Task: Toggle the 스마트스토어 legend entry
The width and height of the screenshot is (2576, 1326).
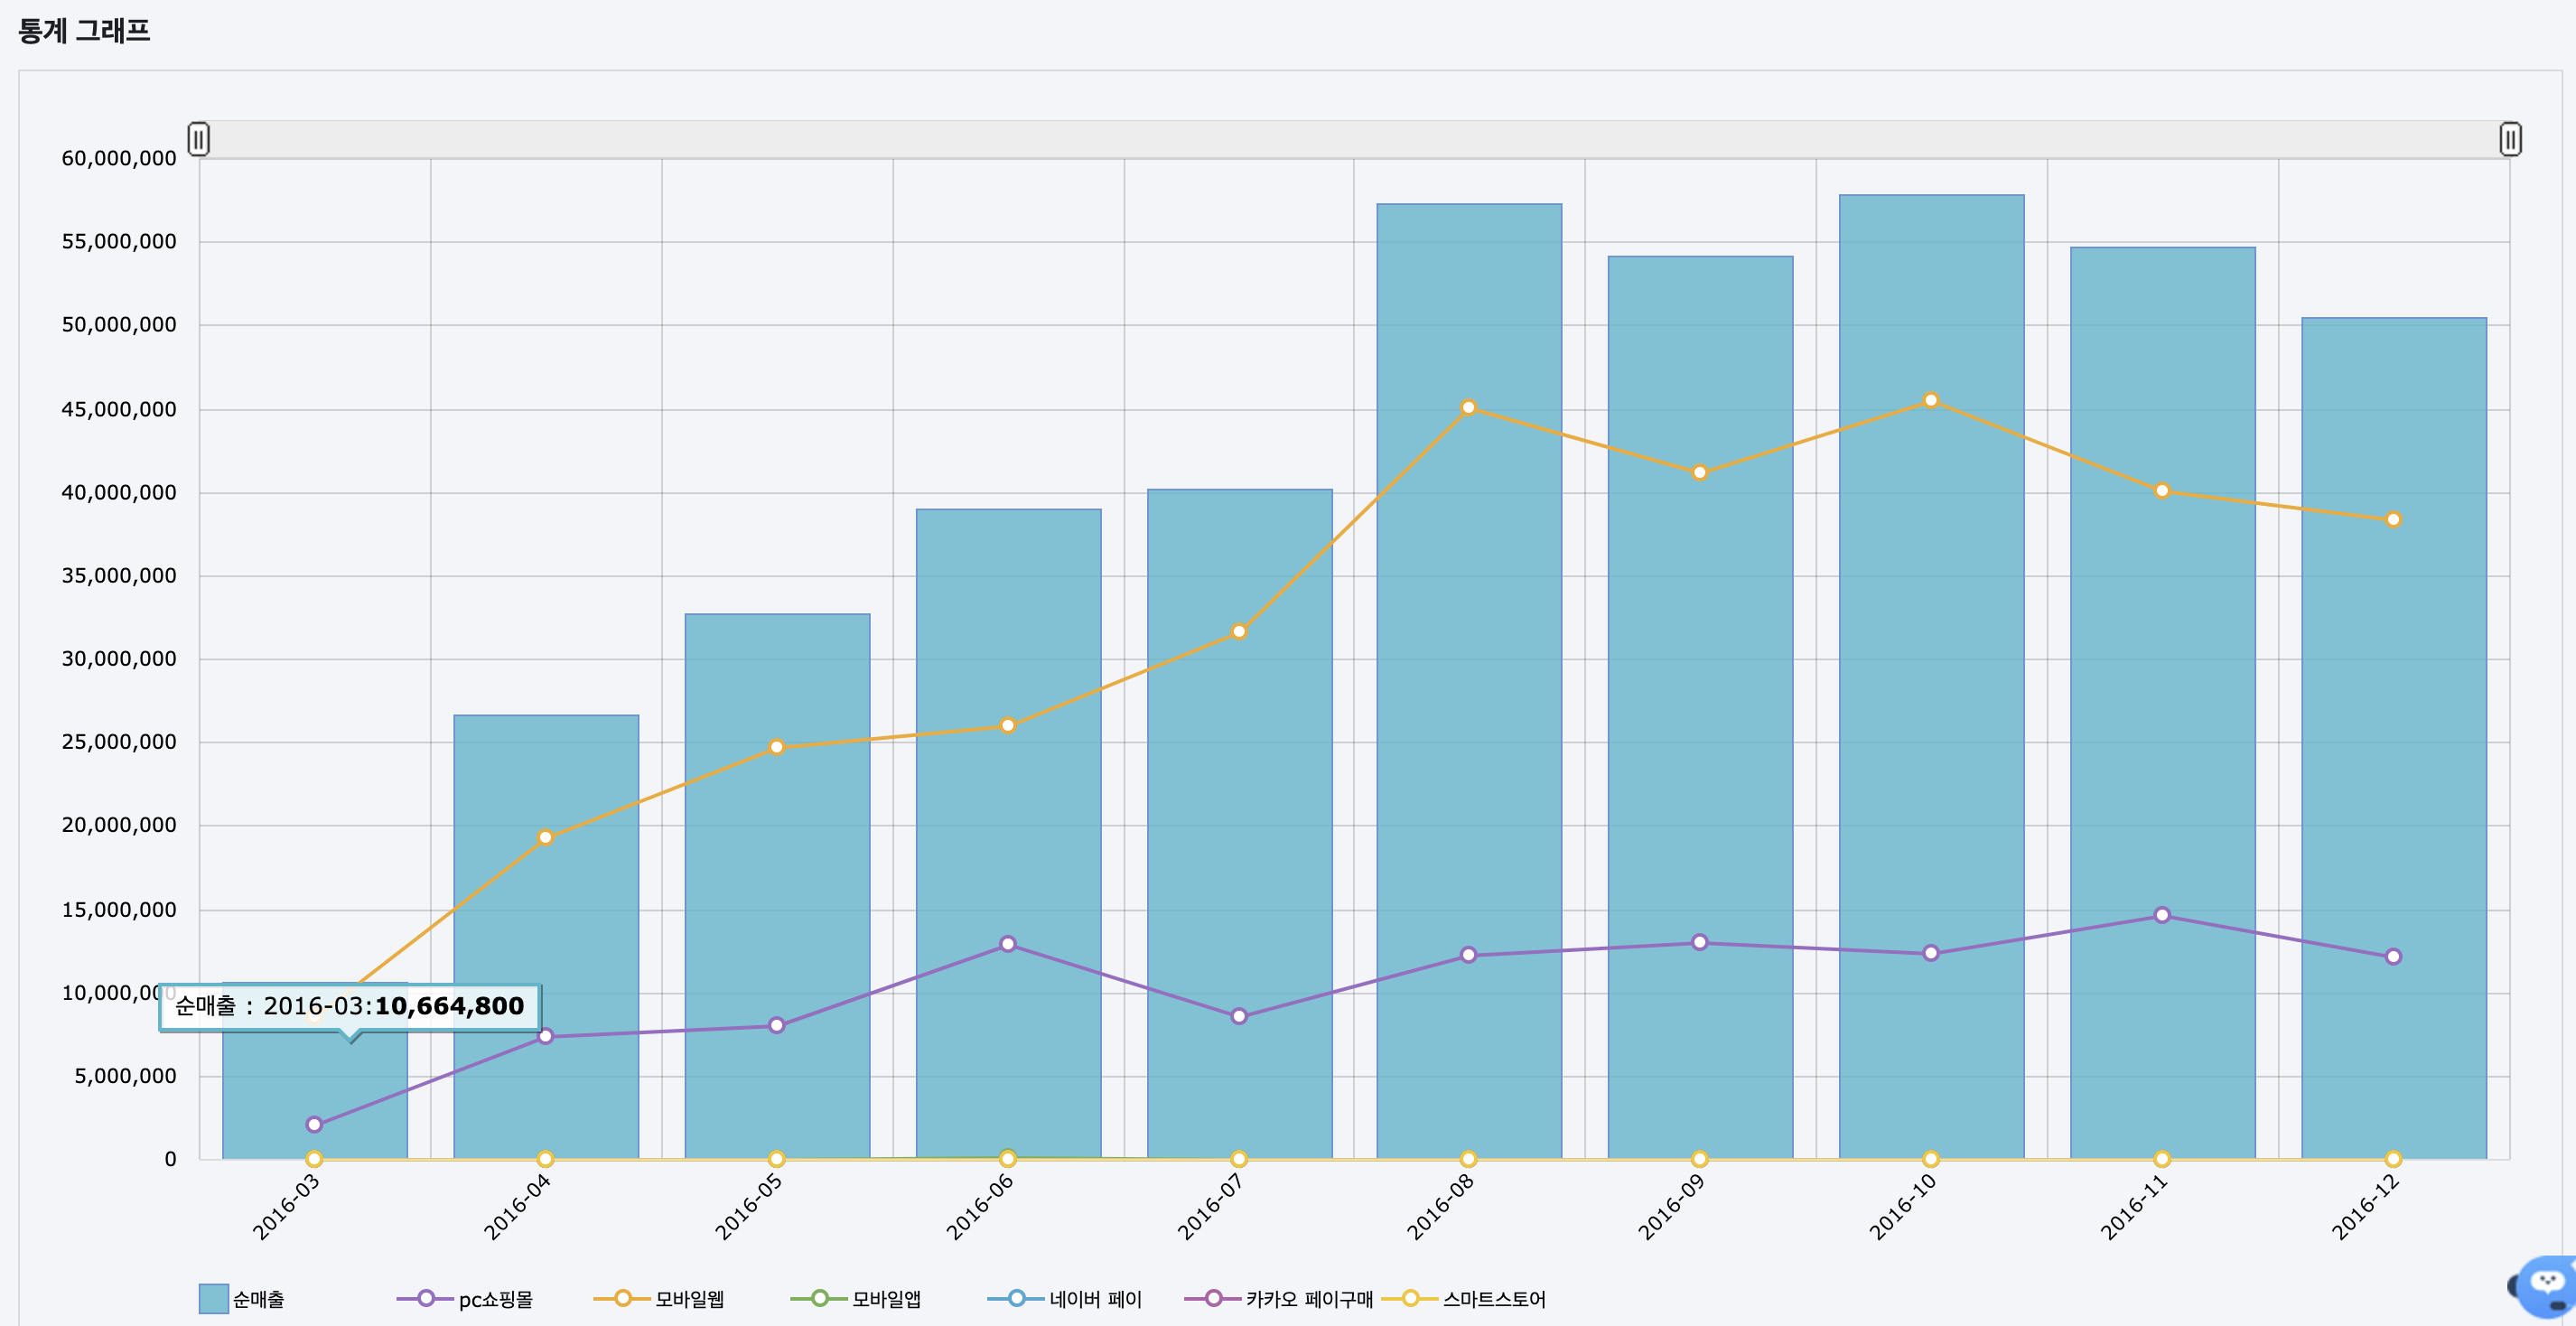Action: coord(1464,1299)
